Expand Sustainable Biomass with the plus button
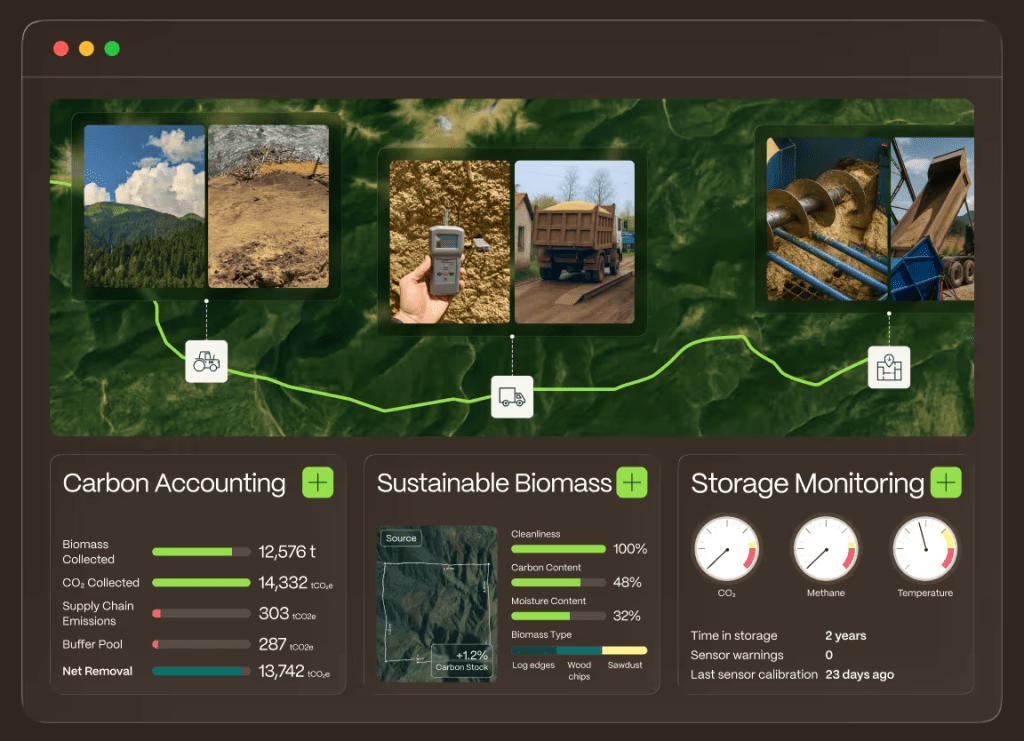The image size is (1024, 741). coord(631,483)
